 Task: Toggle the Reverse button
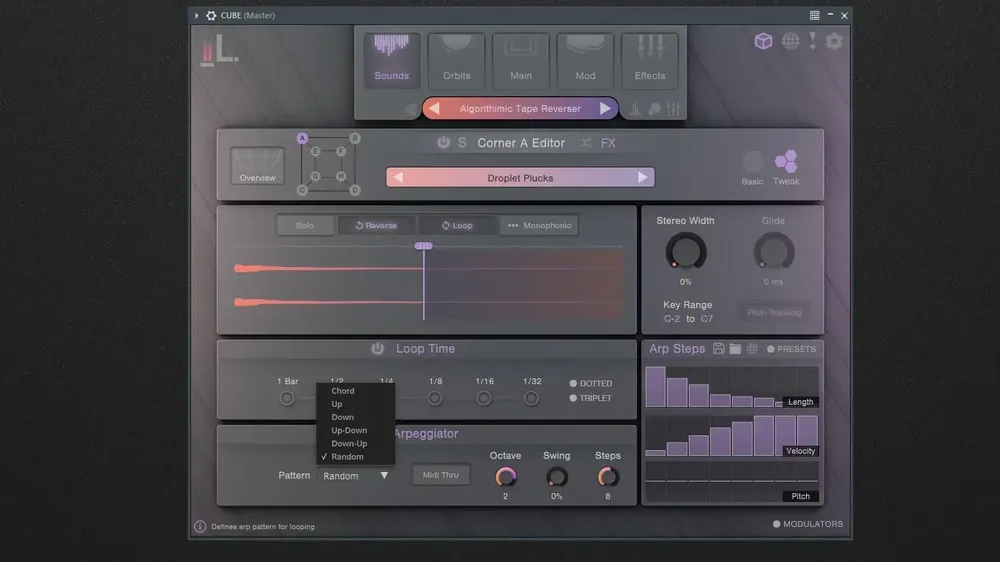tap(376, 225)
